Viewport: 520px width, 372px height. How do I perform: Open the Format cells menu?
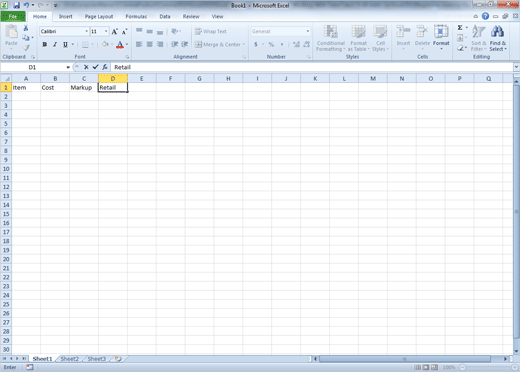click(x=441, y=38)
